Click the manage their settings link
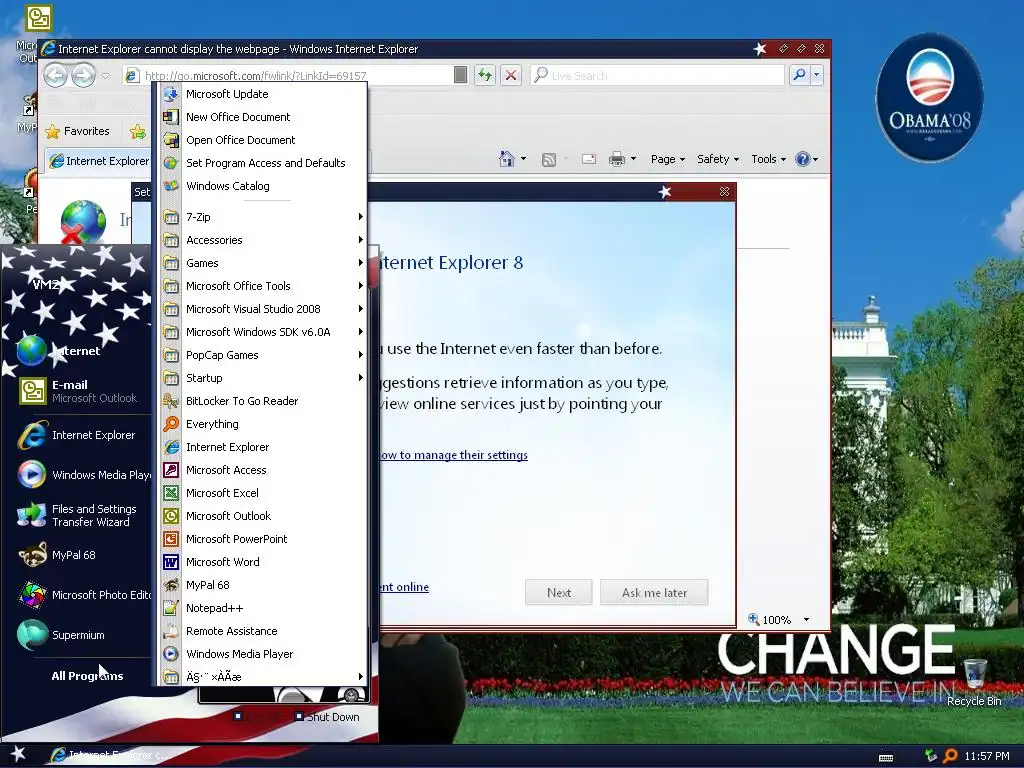 point(455,455)
